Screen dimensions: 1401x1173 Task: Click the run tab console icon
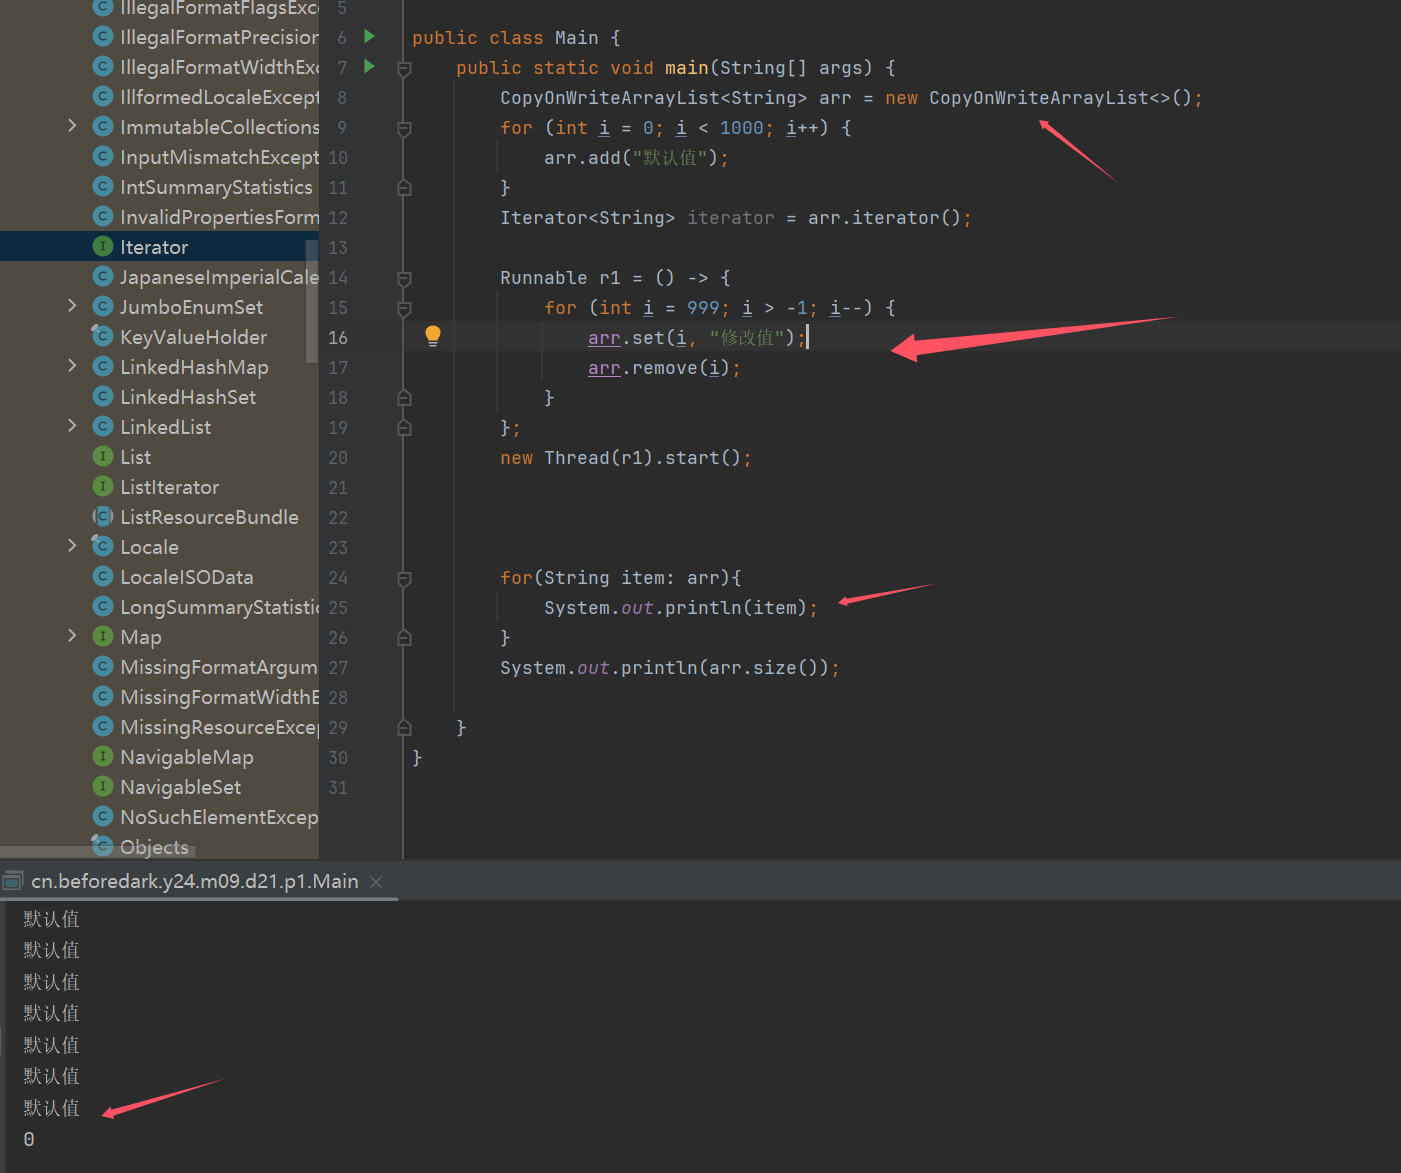tap(13, 881)
